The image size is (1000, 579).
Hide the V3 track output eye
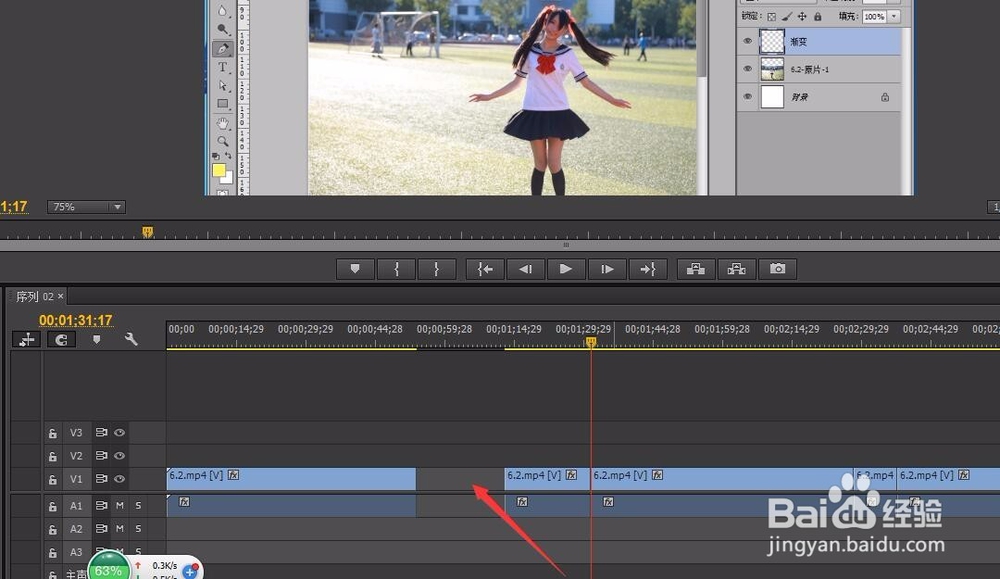119,432
